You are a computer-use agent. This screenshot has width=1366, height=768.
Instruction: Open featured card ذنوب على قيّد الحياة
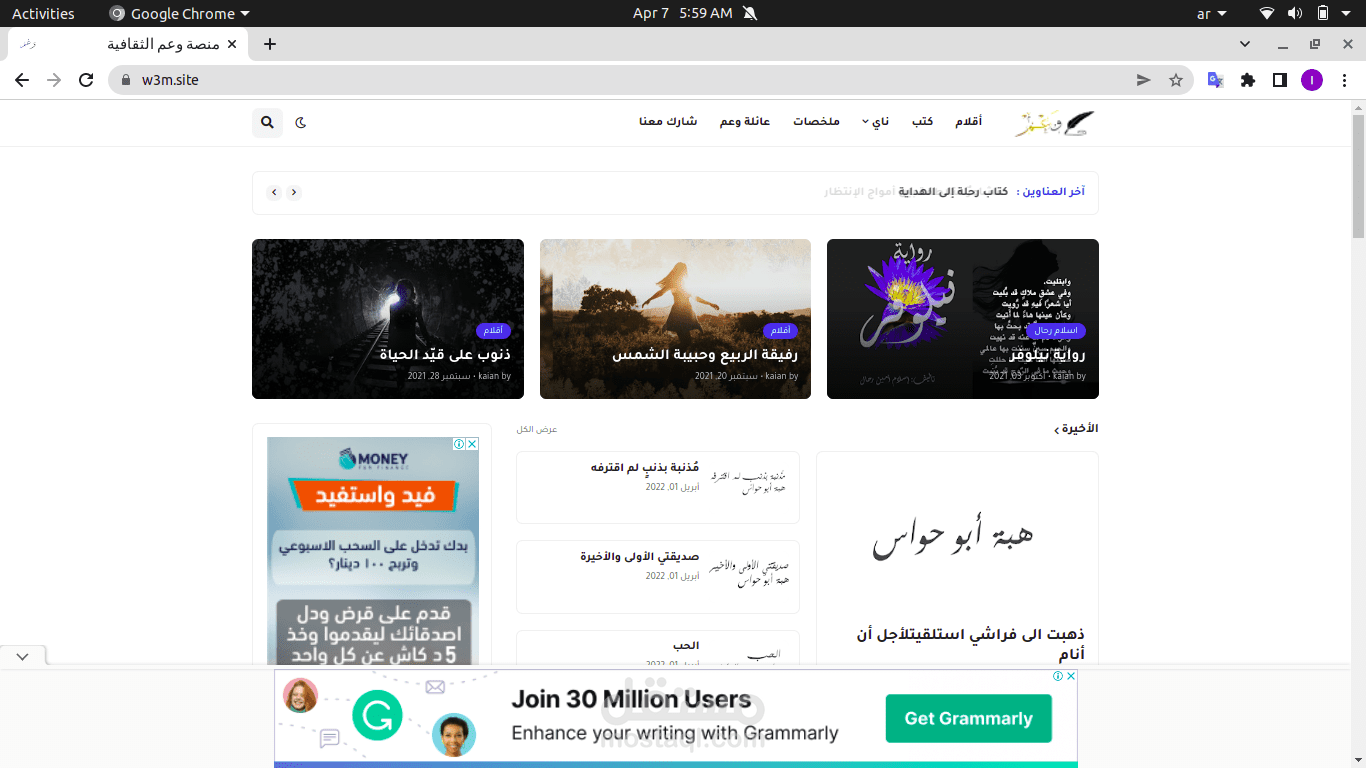388,319
